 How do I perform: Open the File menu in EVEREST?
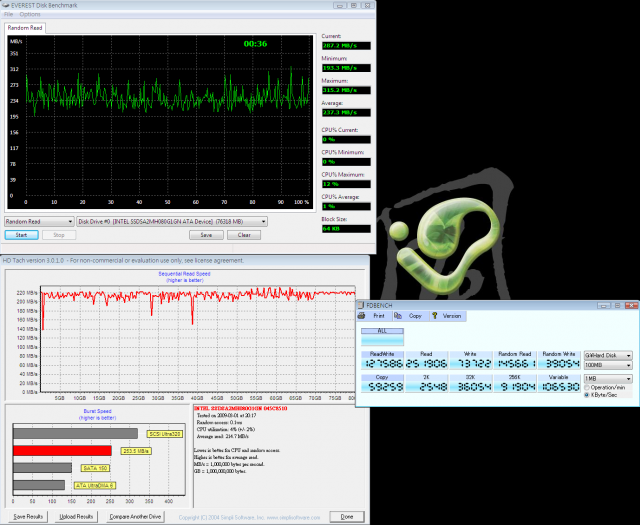[x=9, y=14]
